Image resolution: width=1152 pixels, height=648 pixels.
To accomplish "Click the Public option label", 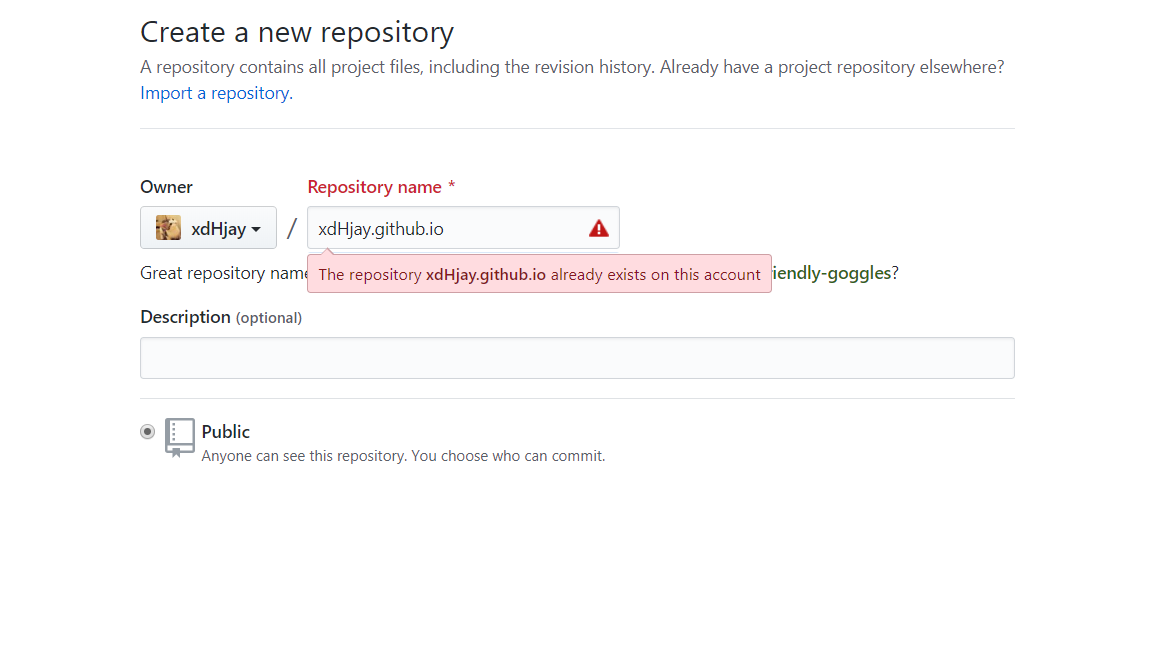I will click(226, 432).
